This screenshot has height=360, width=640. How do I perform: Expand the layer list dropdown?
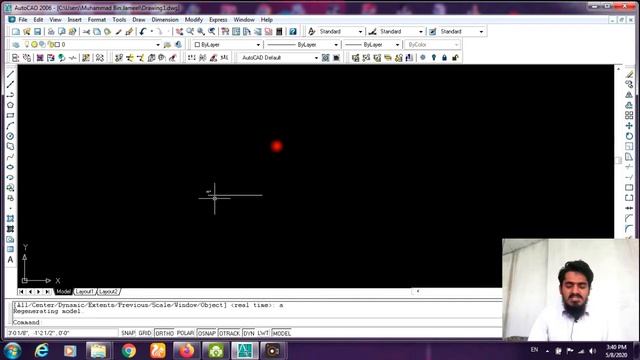click(x=158, y=44)
